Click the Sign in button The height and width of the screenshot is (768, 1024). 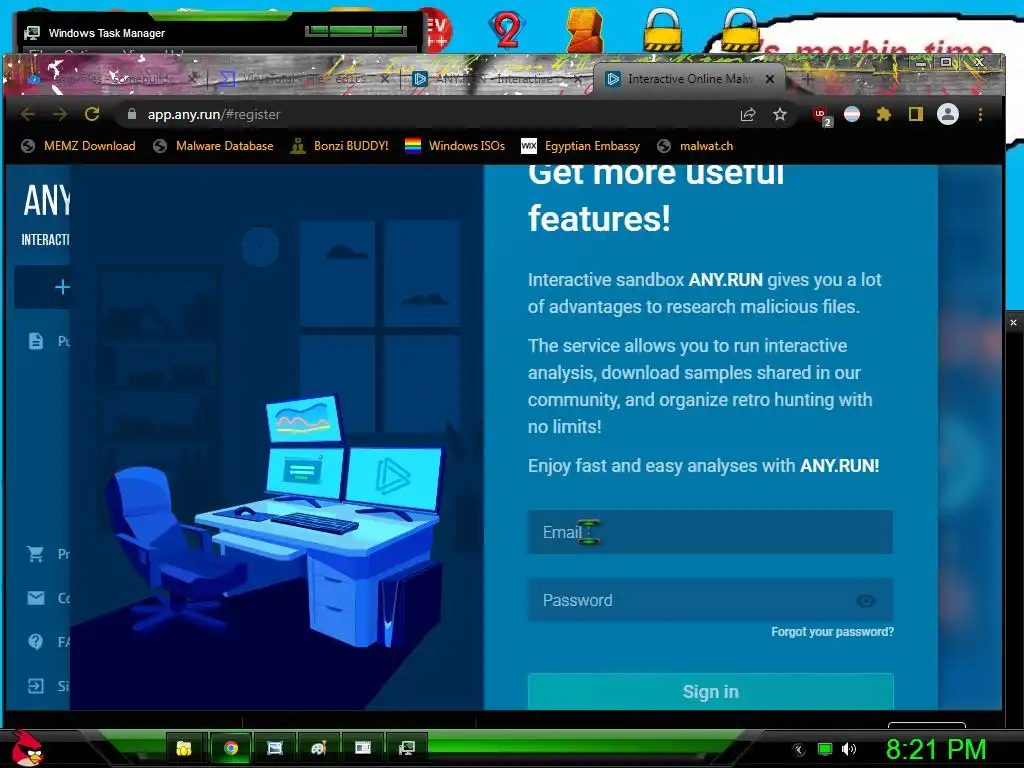click(x=710, y=691)
